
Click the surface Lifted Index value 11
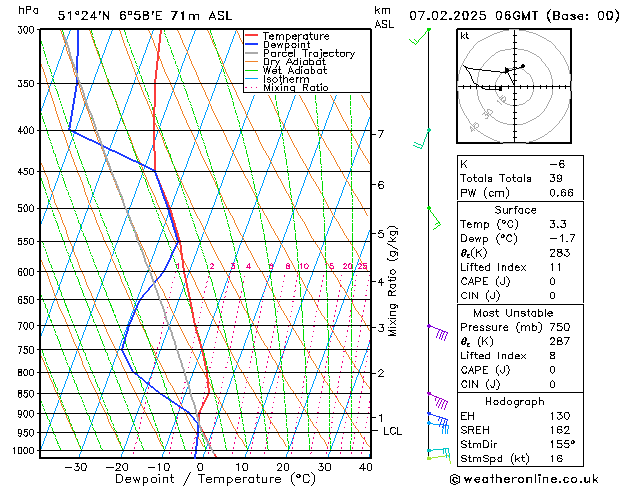(556, 267)
